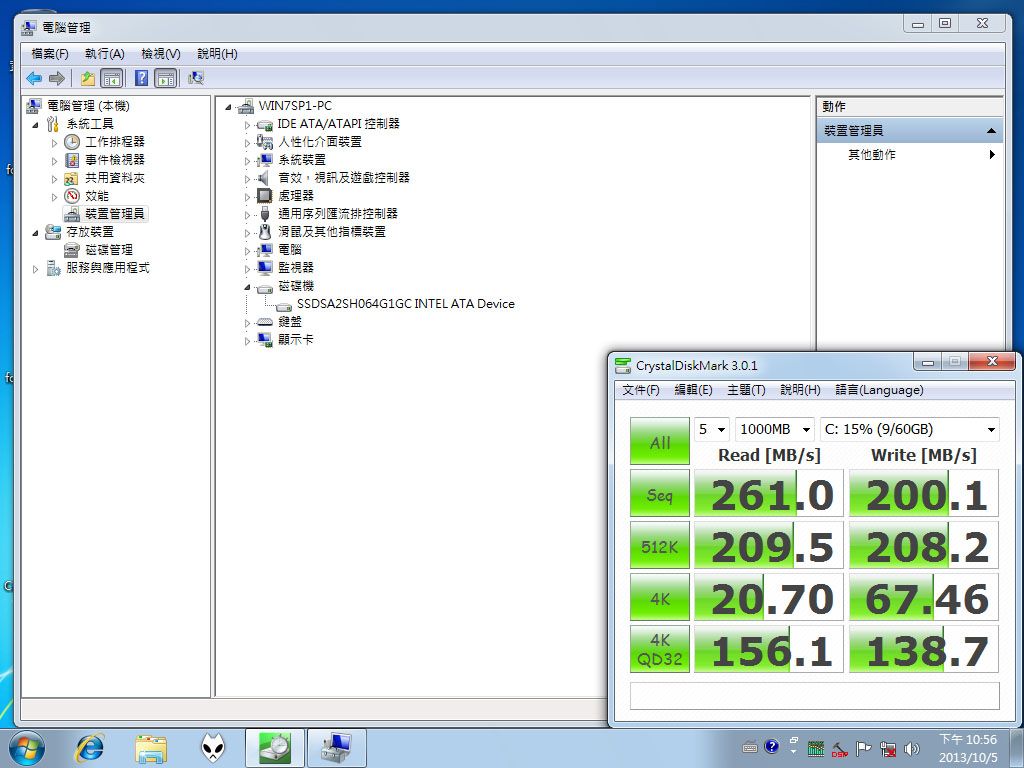Click the Seq benchmark button

tap(660, 494)
